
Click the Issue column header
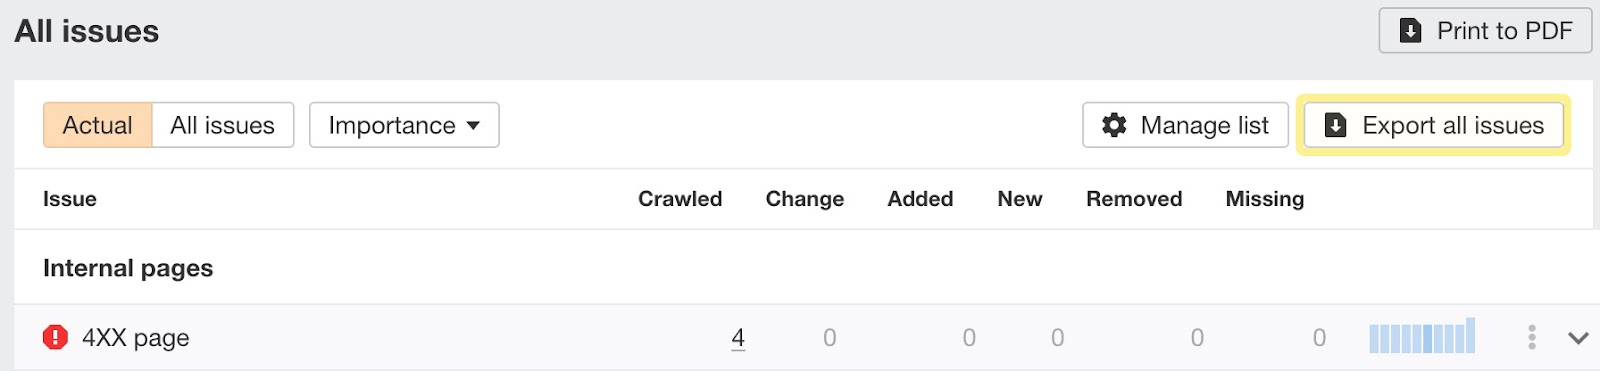point(70,199)
